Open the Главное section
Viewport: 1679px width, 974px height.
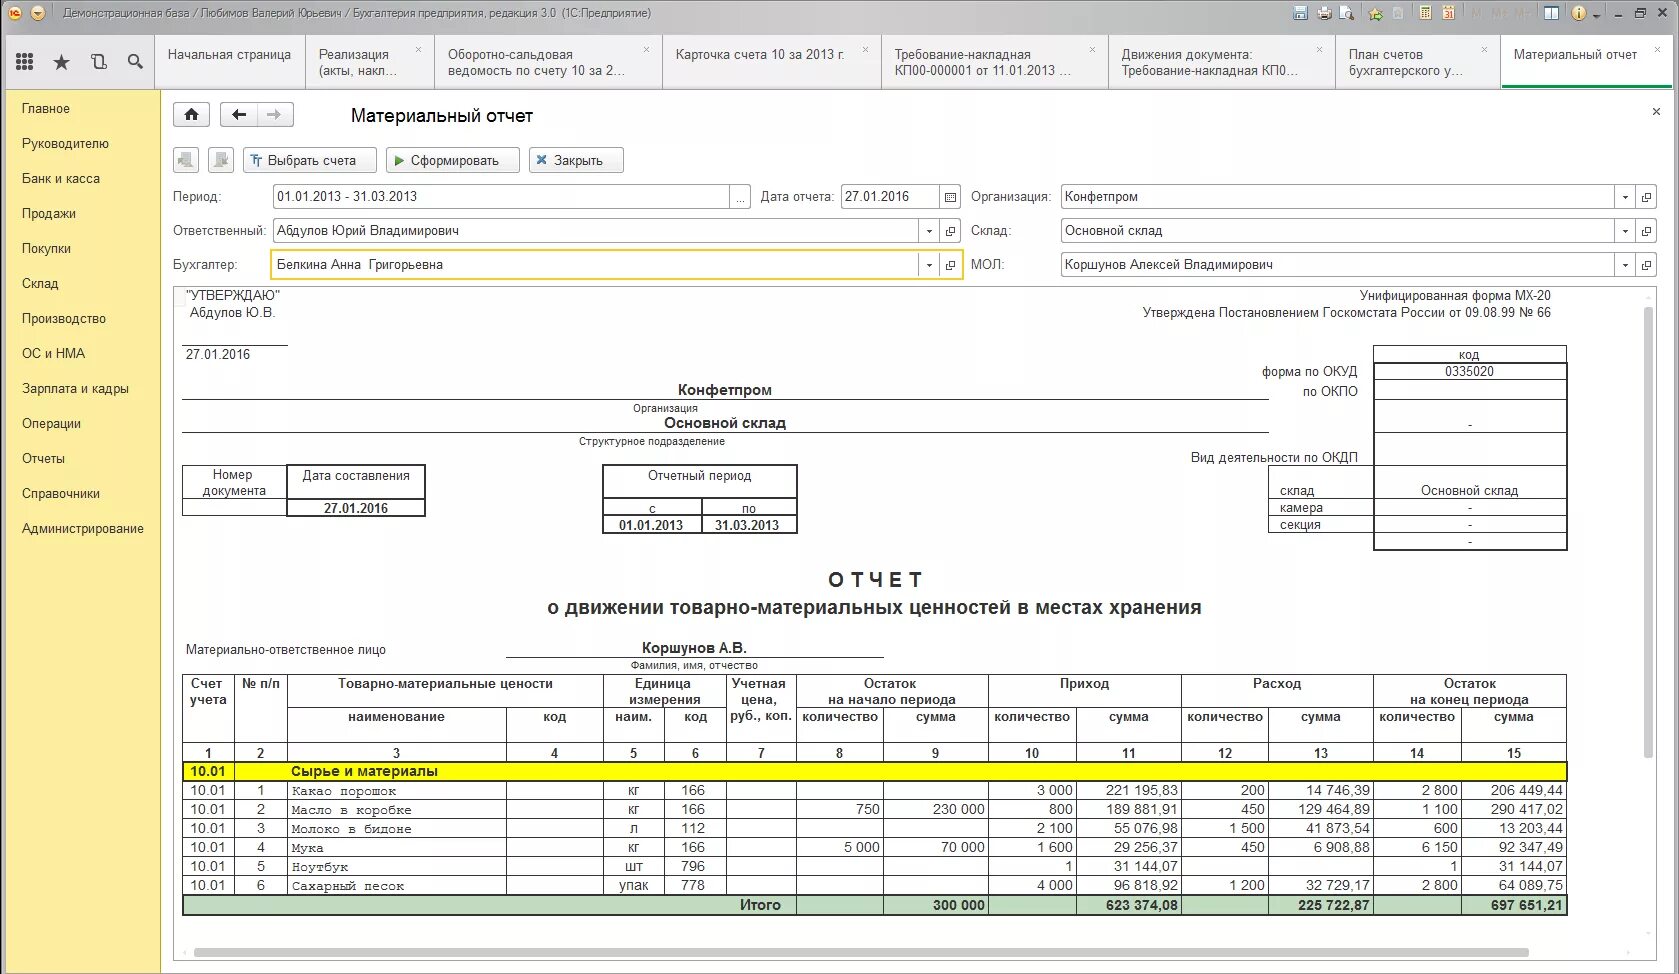click(46, 109)
